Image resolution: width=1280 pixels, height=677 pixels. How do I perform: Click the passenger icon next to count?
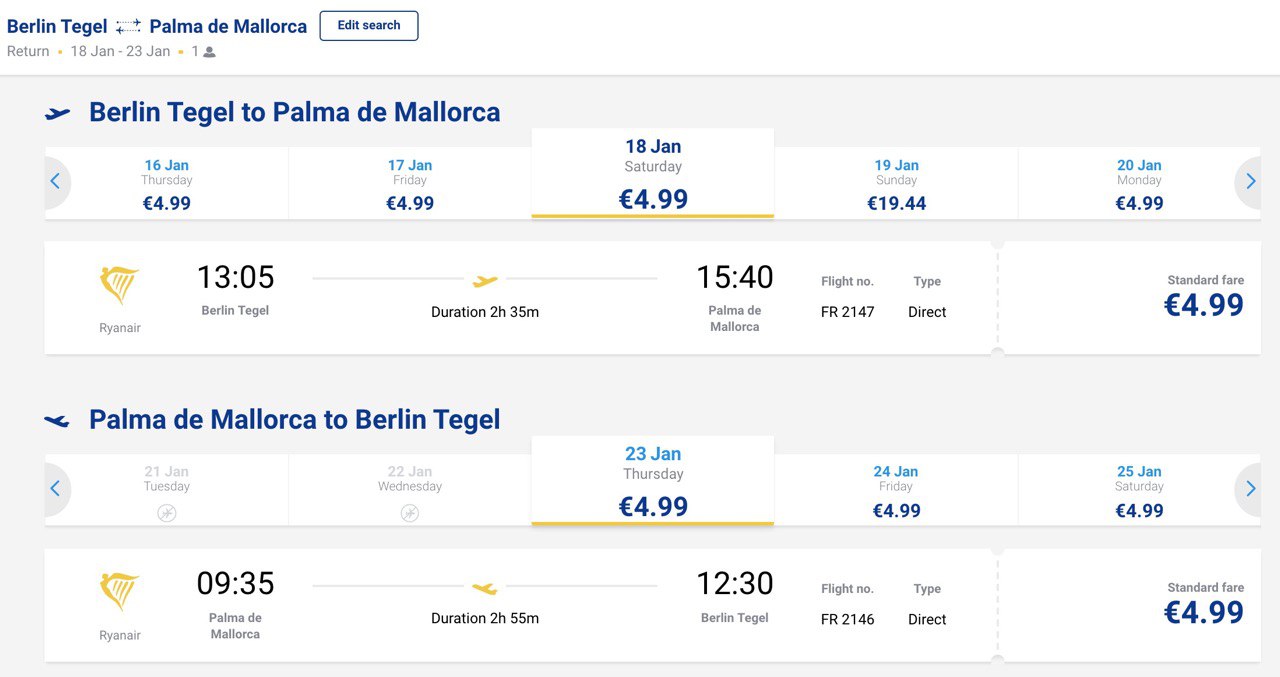(x=209, y=52)
